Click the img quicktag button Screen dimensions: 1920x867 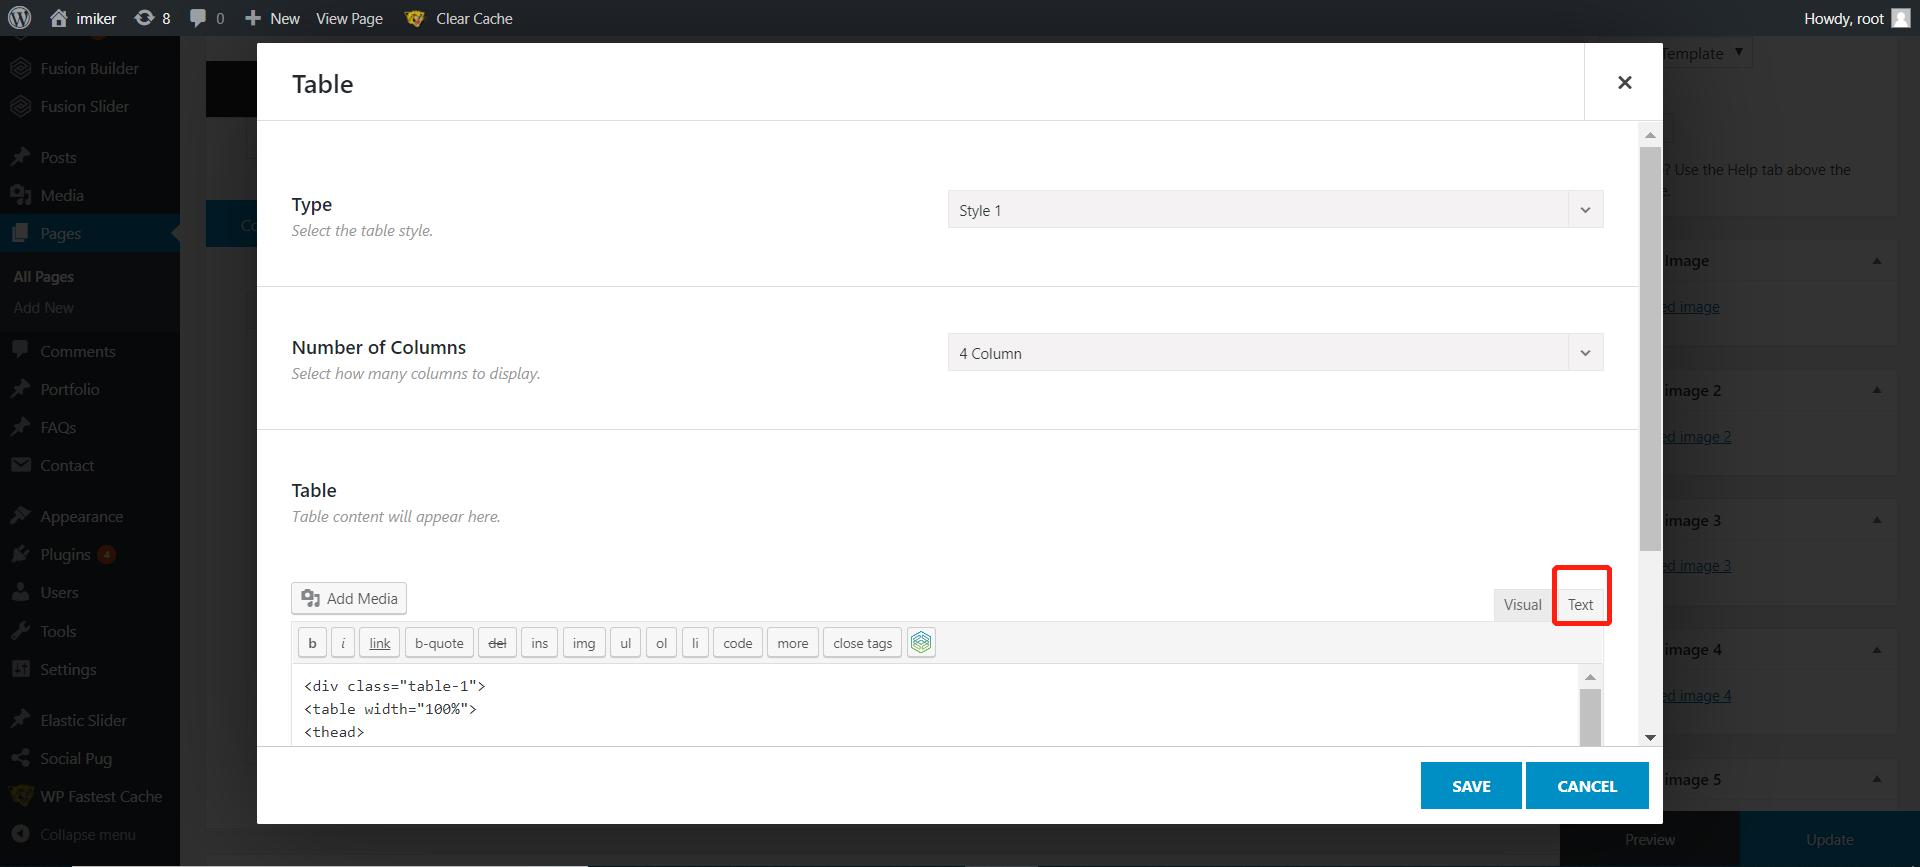click(584, 643)
